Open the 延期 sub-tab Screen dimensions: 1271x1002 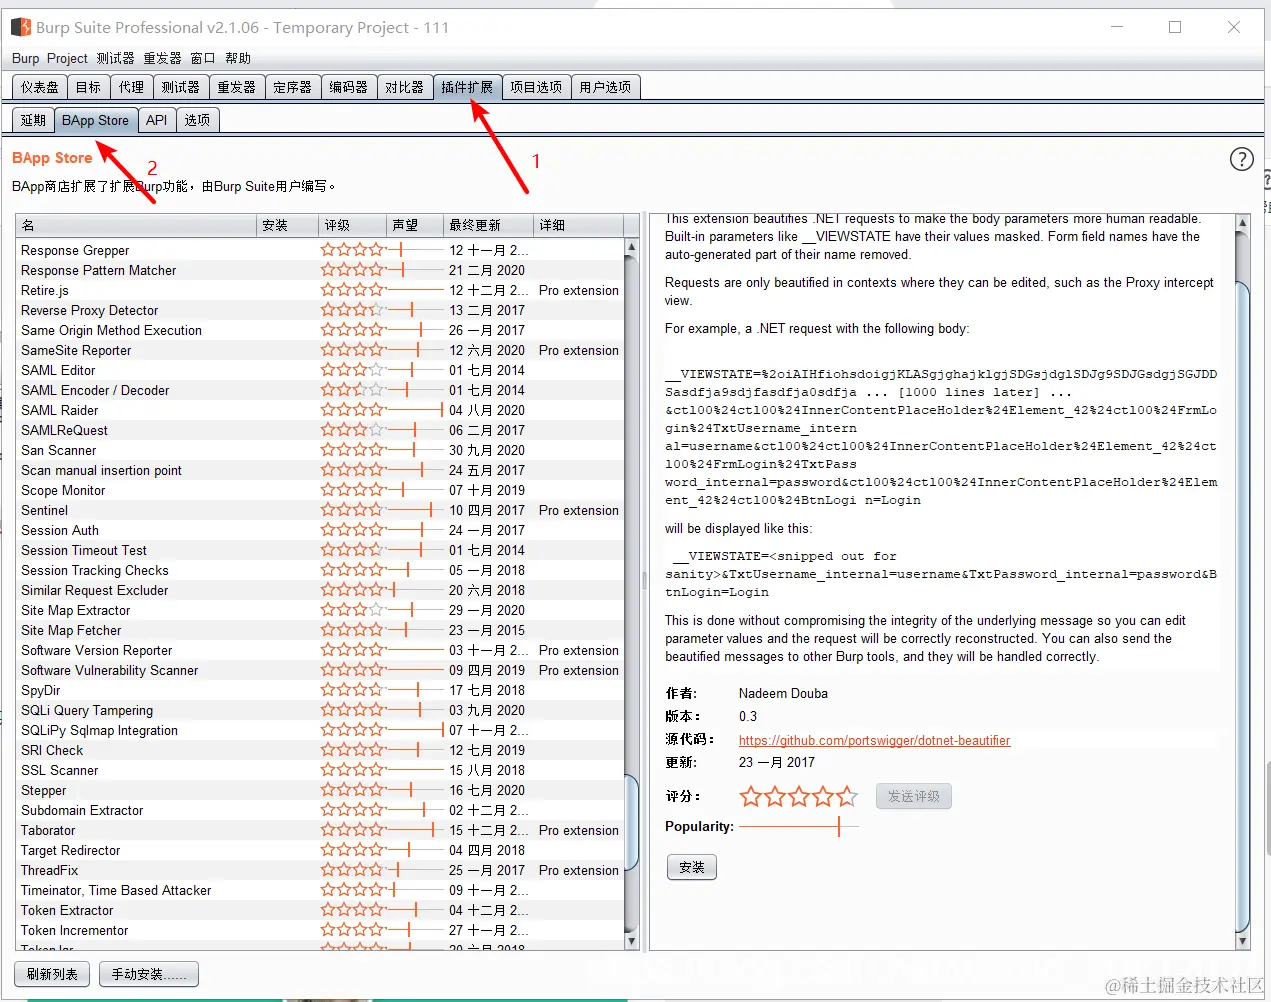[x=33, y=120]
